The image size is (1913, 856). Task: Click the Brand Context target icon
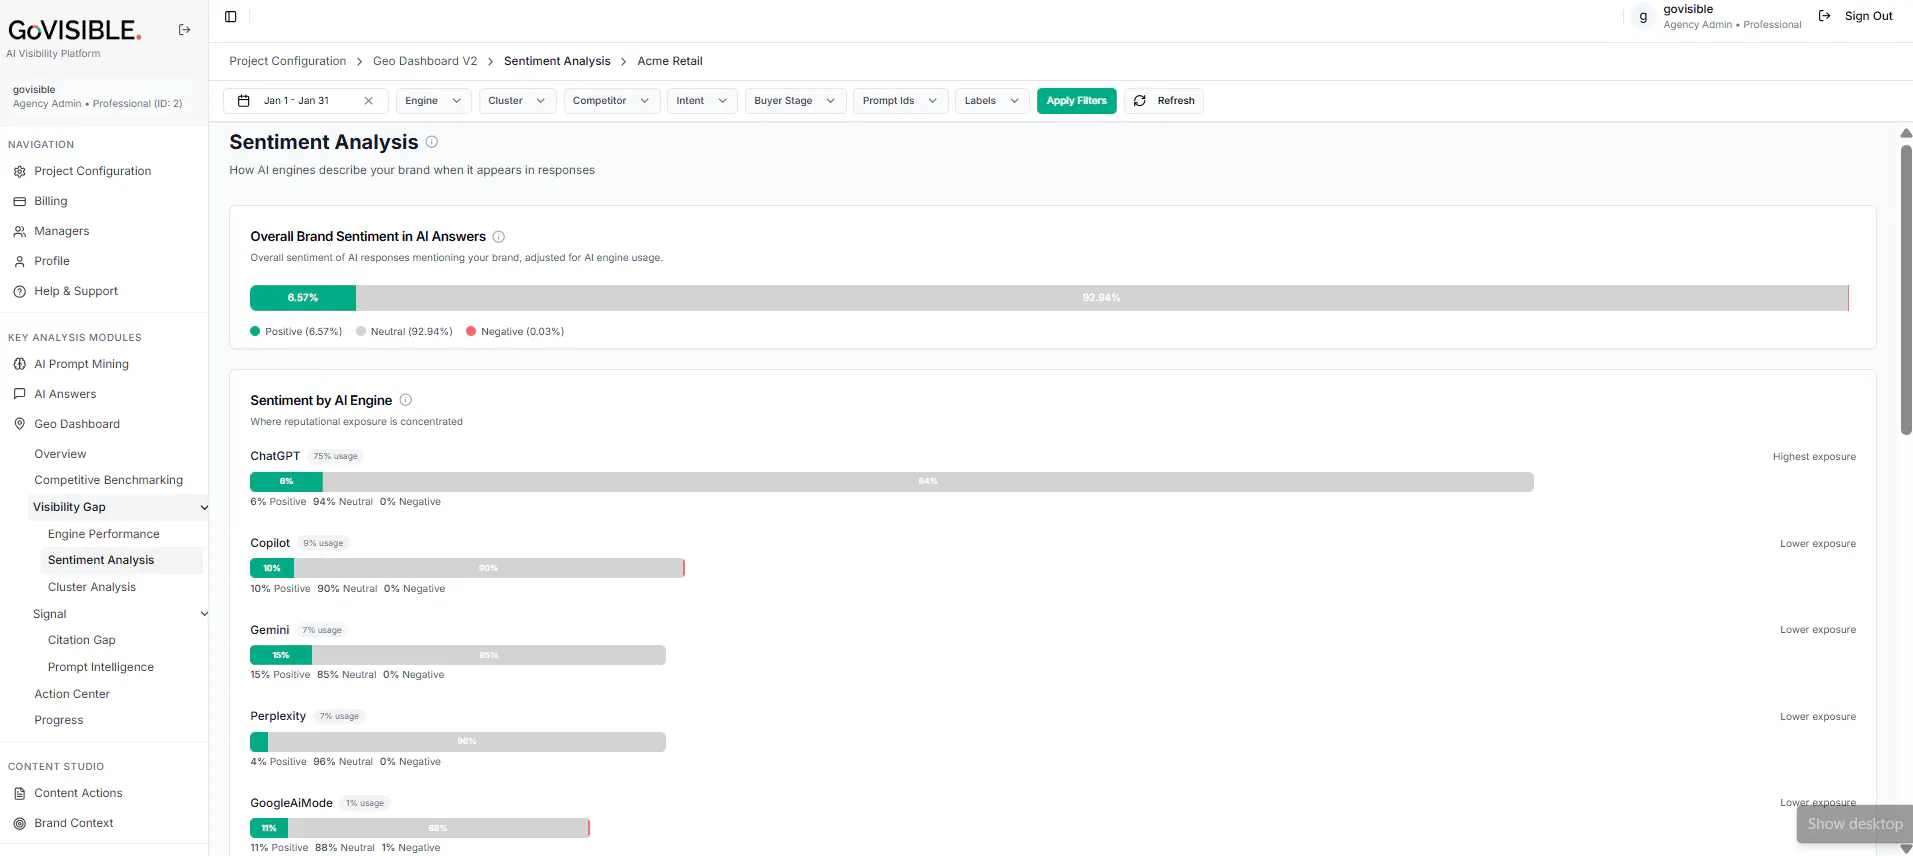pyautogui.click(x=19, y=823)
